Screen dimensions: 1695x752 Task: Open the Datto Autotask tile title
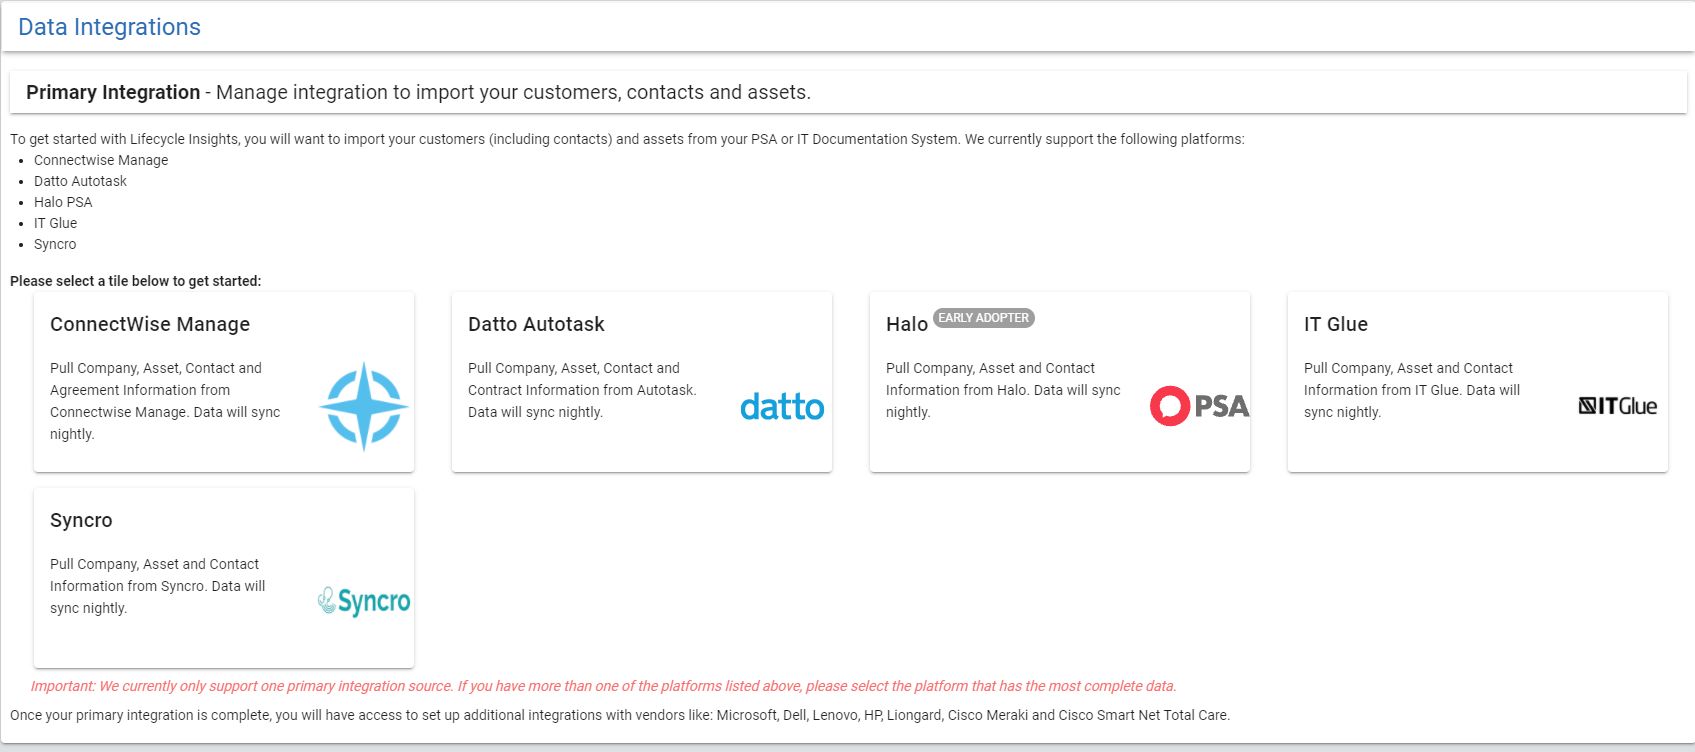click(536, 324)
